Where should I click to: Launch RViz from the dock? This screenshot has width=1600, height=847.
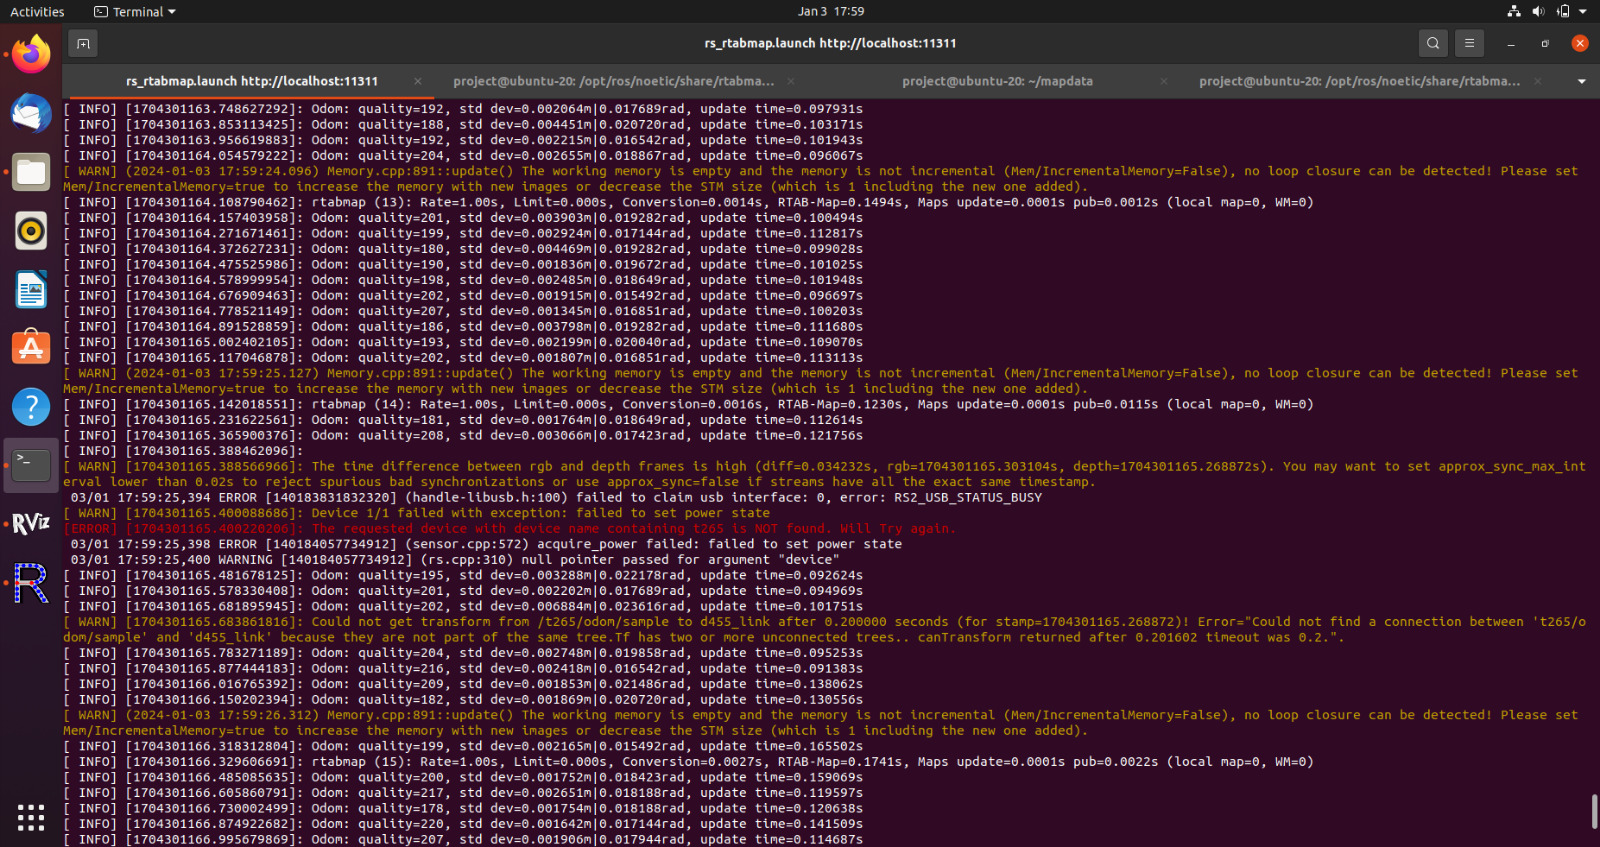(x=31, y=523)
